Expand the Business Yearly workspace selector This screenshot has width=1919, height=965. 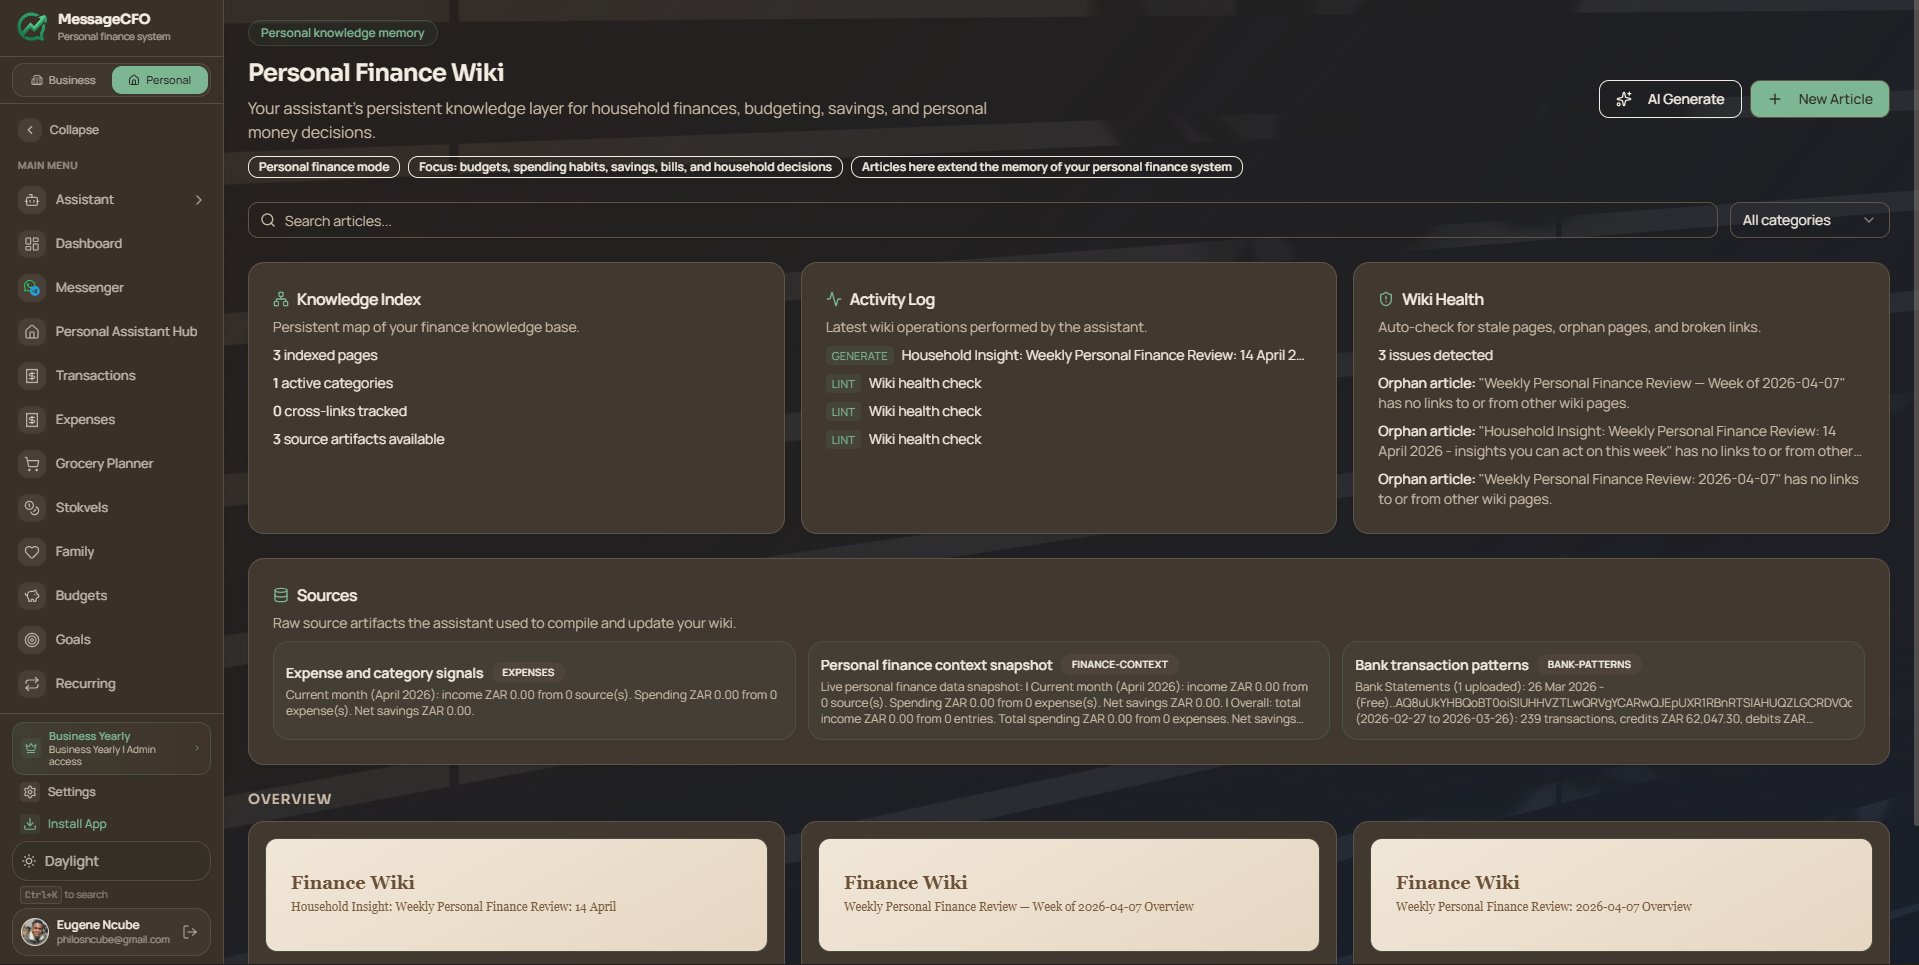(110, 747)
